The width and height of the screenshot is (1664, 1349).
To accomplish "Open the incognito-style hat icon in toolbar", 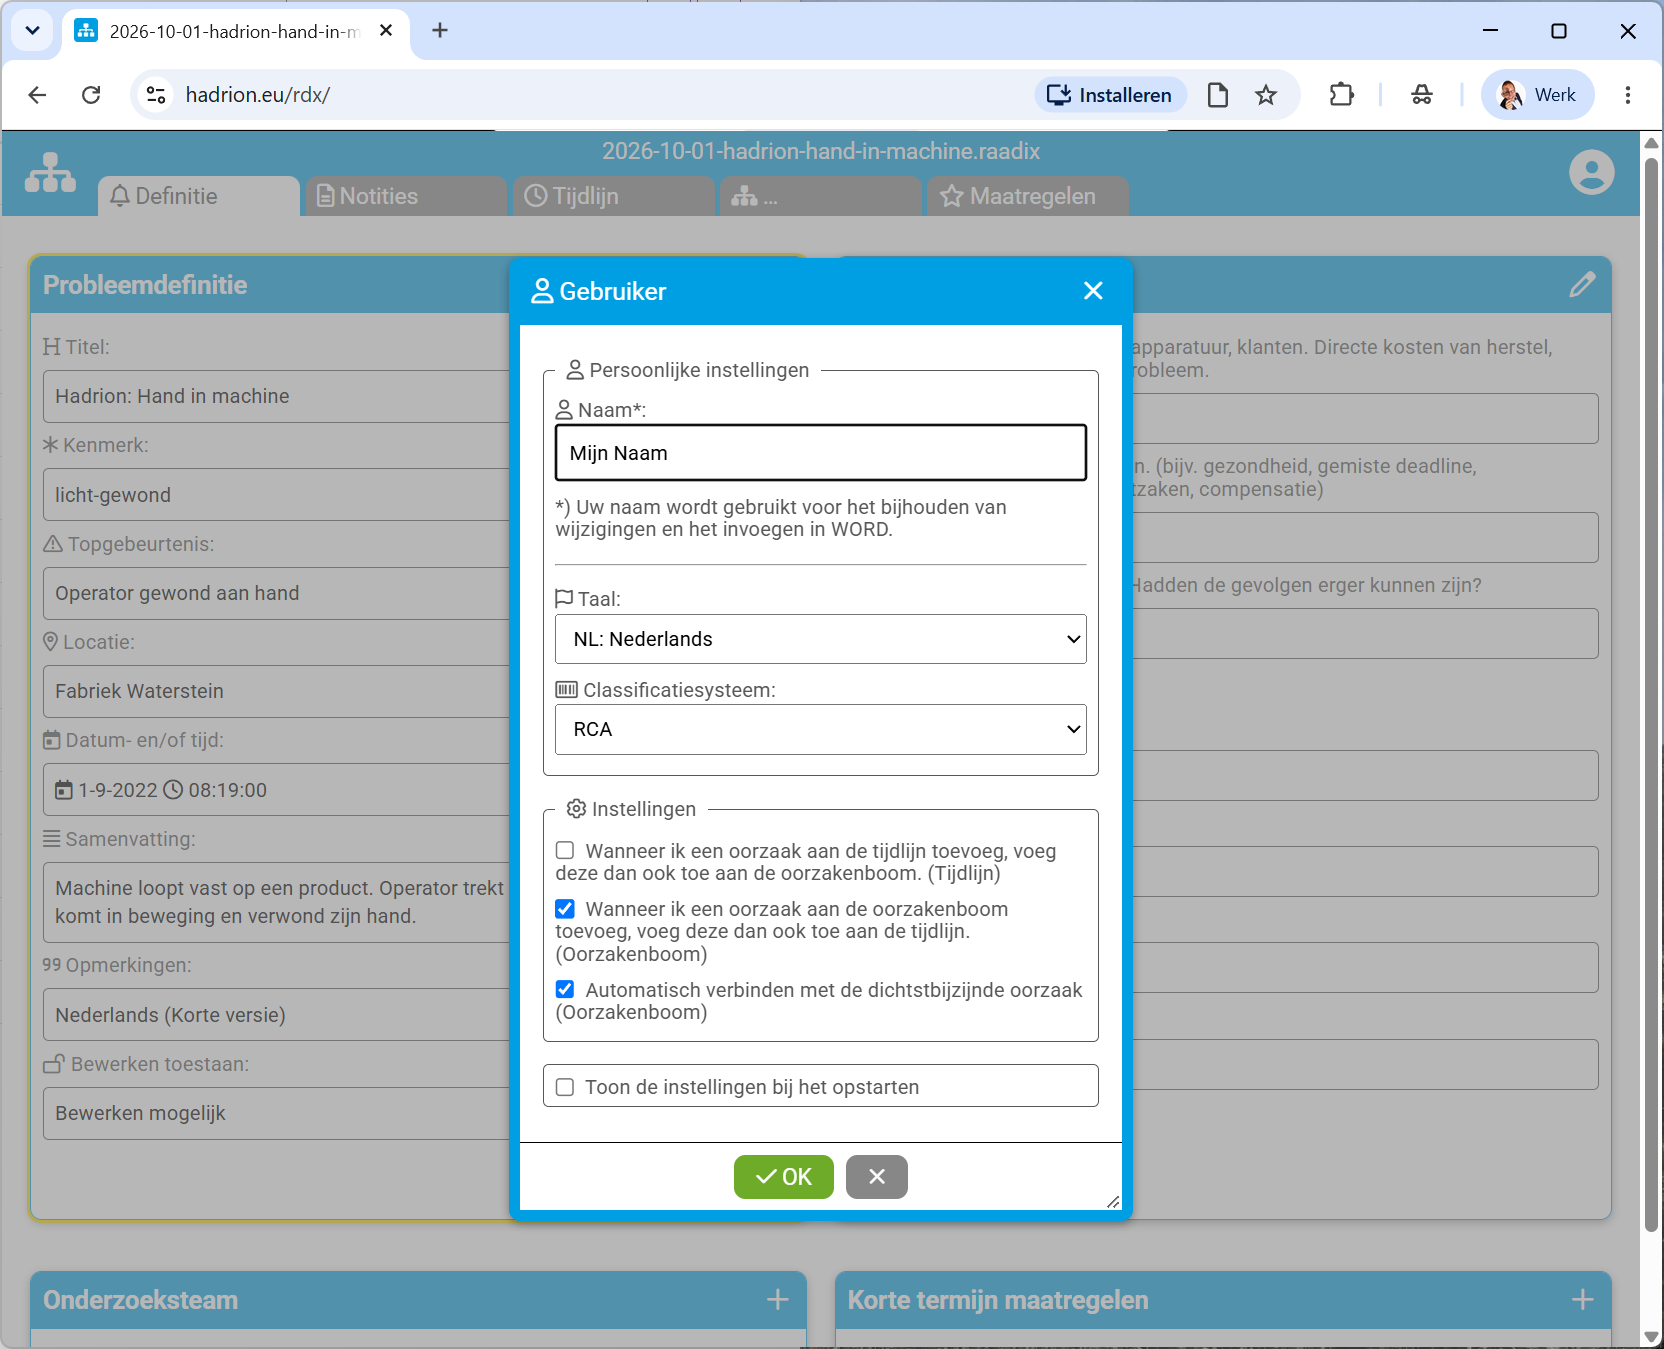I will [x=1422, y=95].
